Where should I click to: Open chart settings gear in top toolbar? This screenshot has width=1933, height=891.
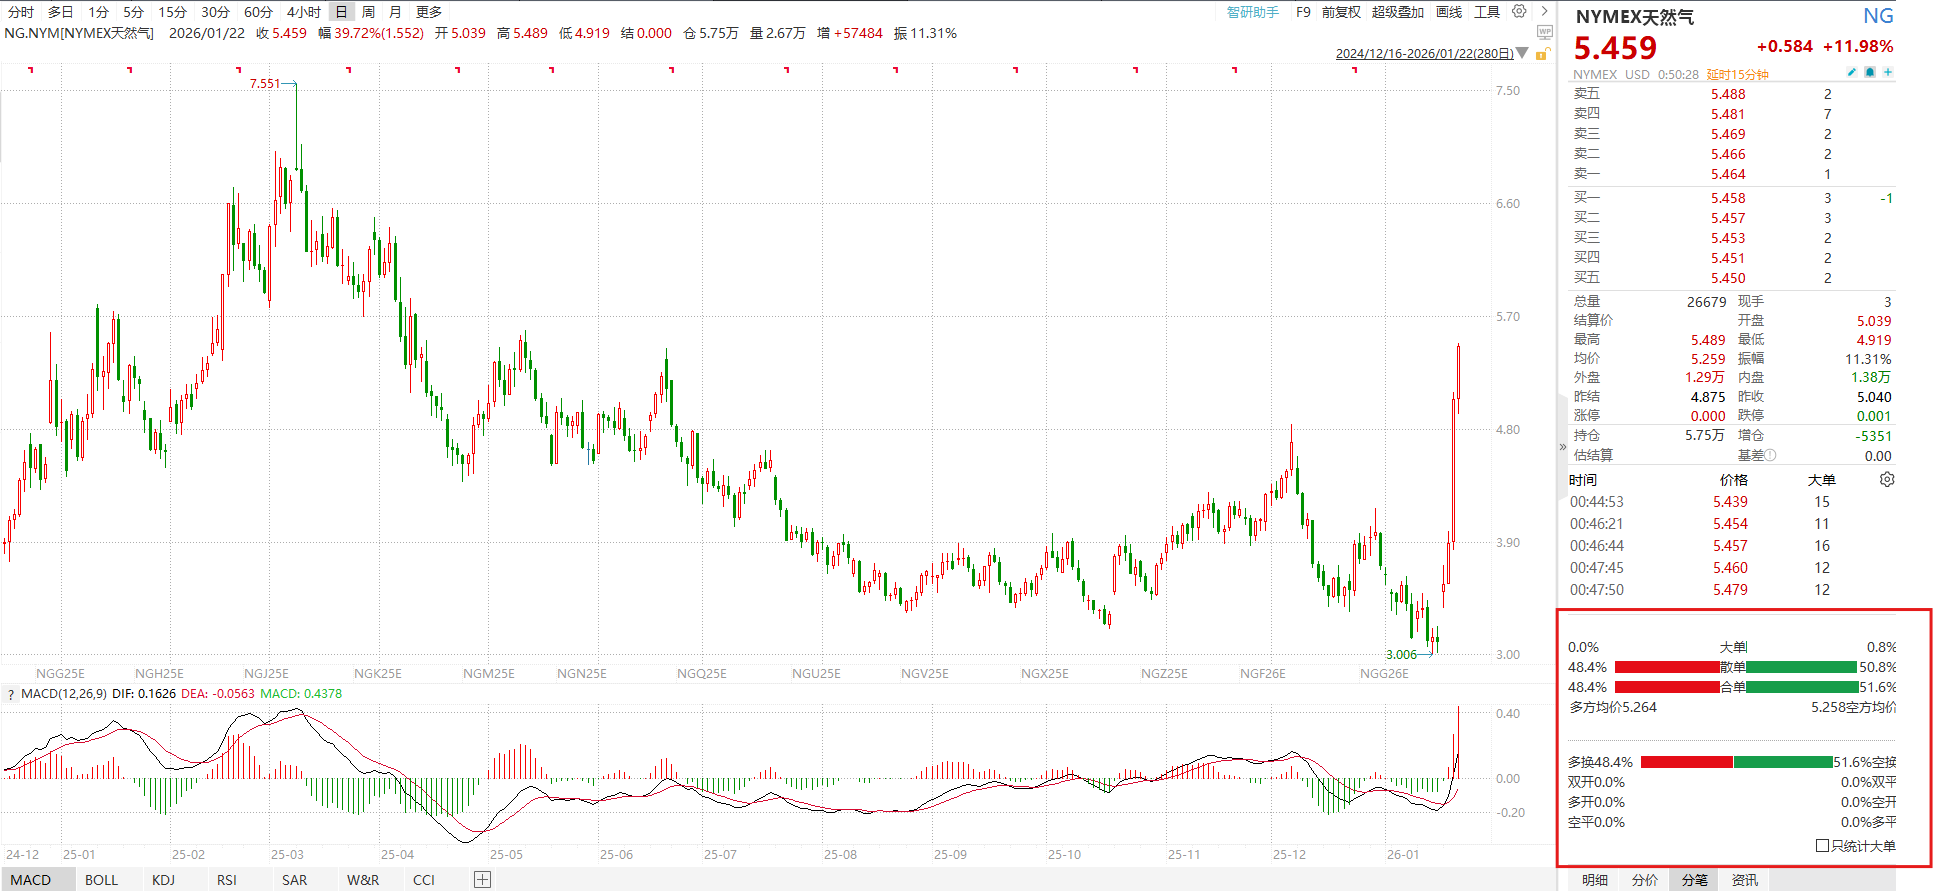[x=1519, y=12]
